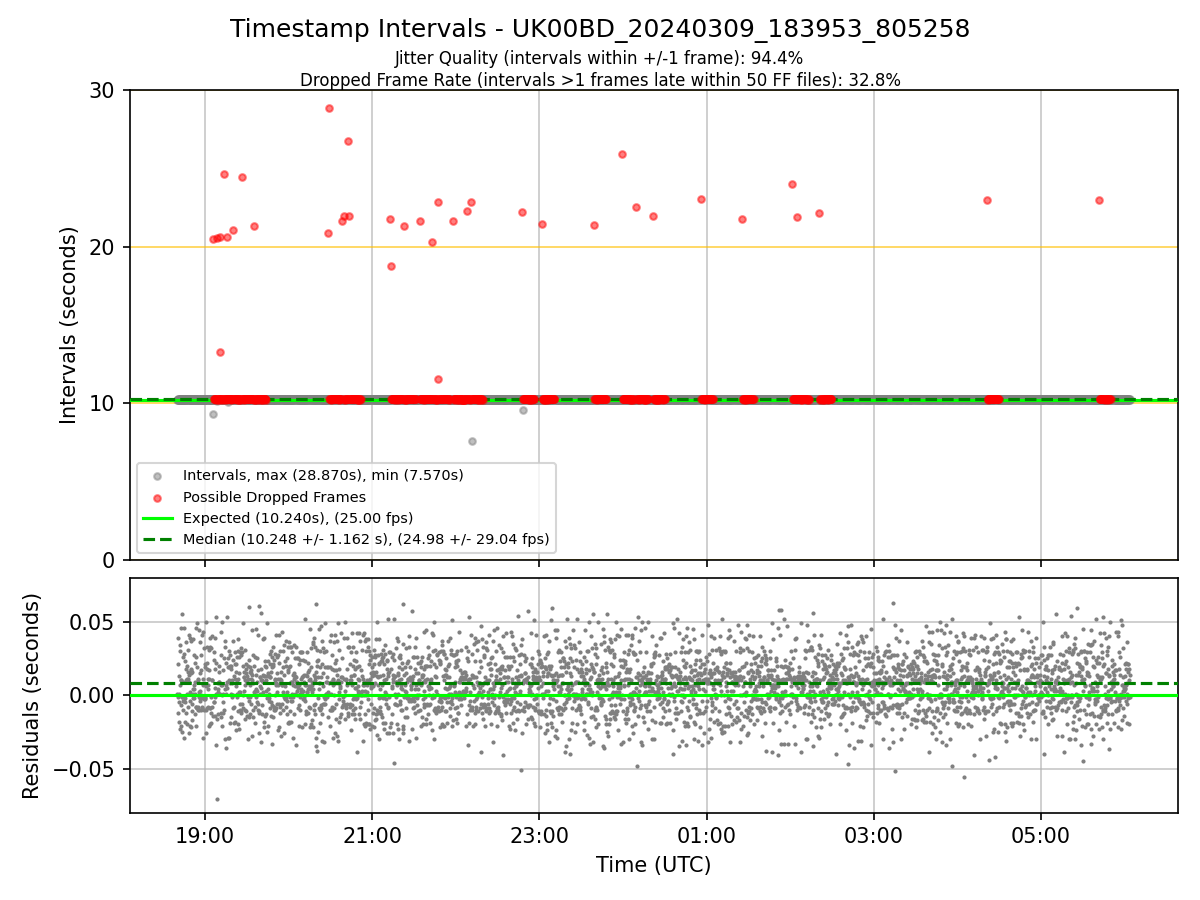Click legend entry "Expected (10.240s), (25.00 fps)"
Viewport: 1200px width, 900px height.
click(298, 518)
